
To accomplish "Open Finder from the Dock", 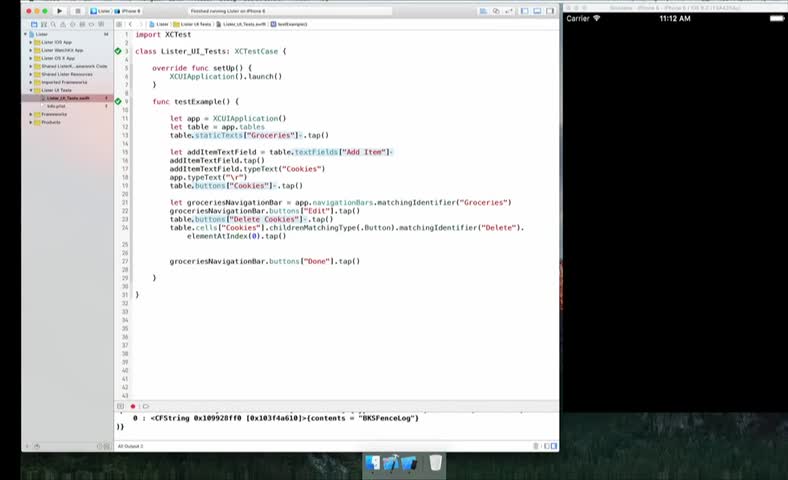I will 373,463.
